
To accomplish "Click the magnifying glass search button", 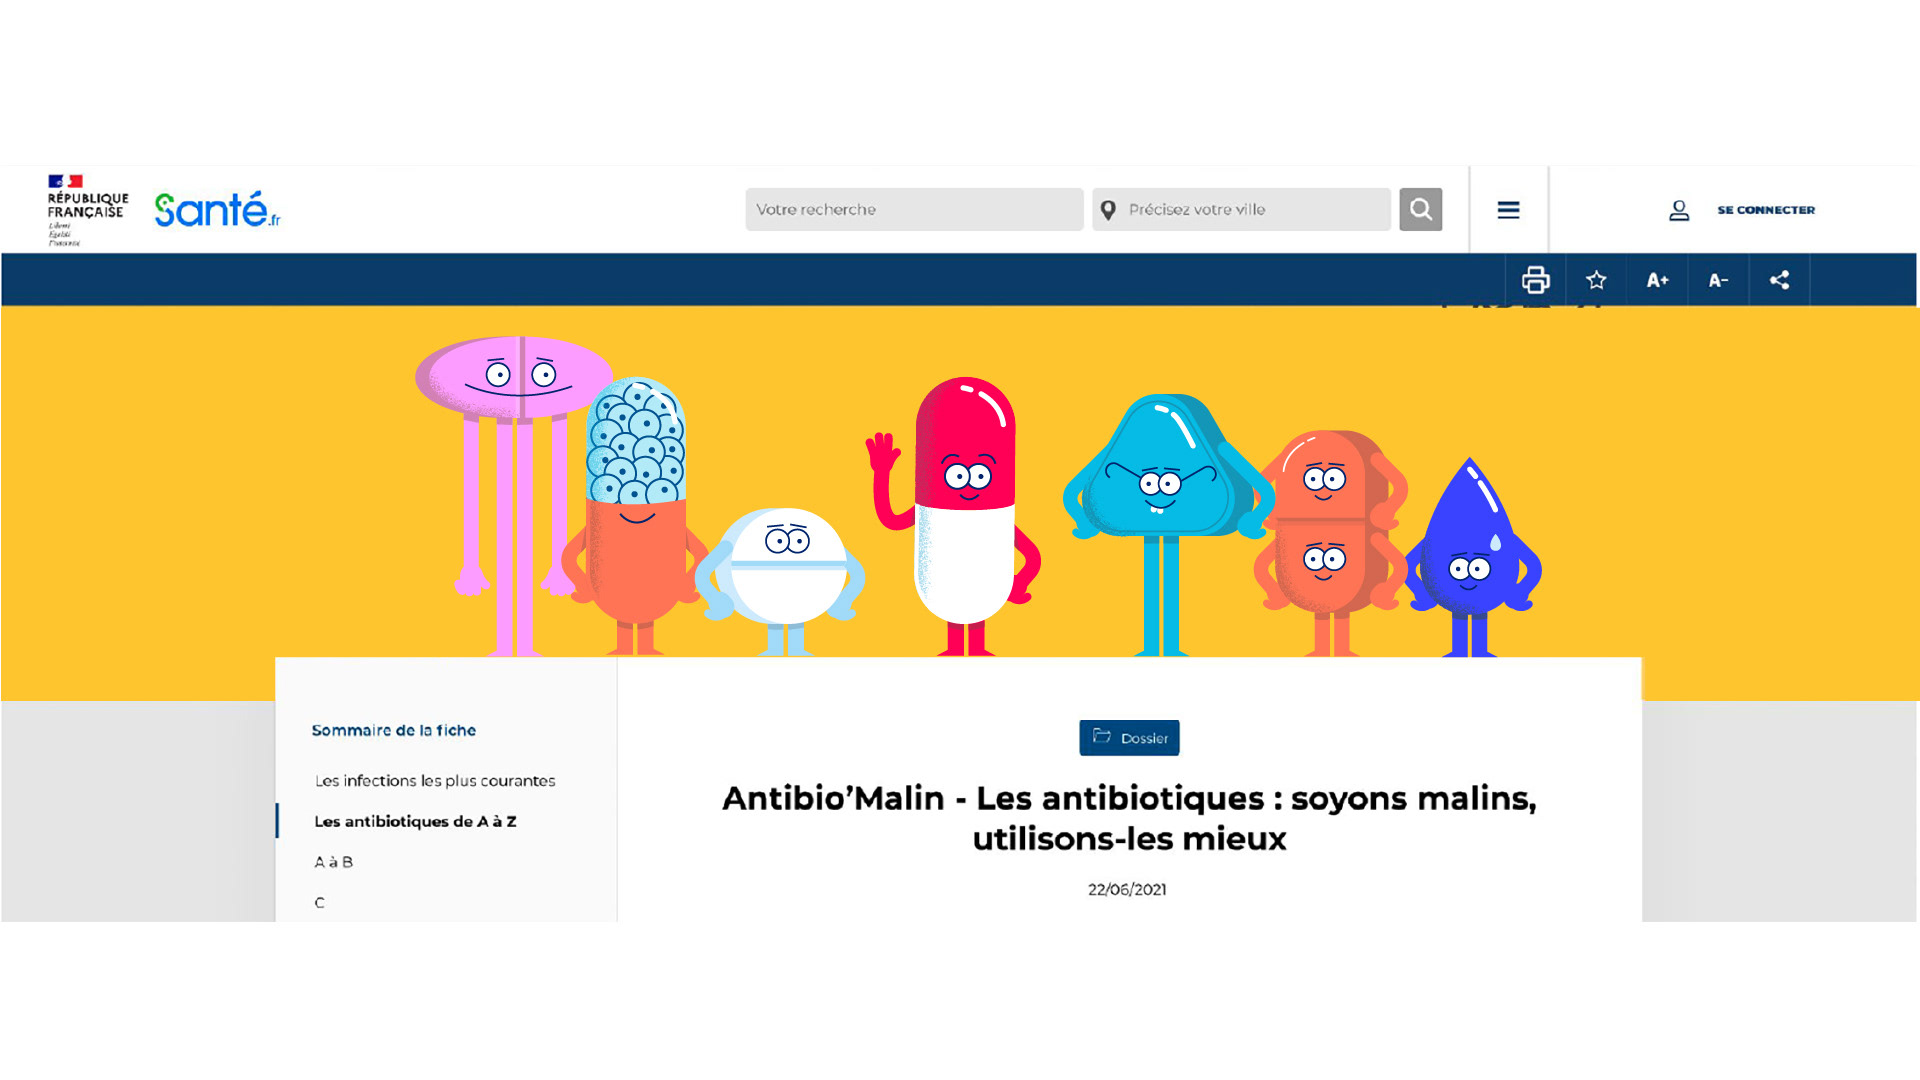I will (1420, 209).
